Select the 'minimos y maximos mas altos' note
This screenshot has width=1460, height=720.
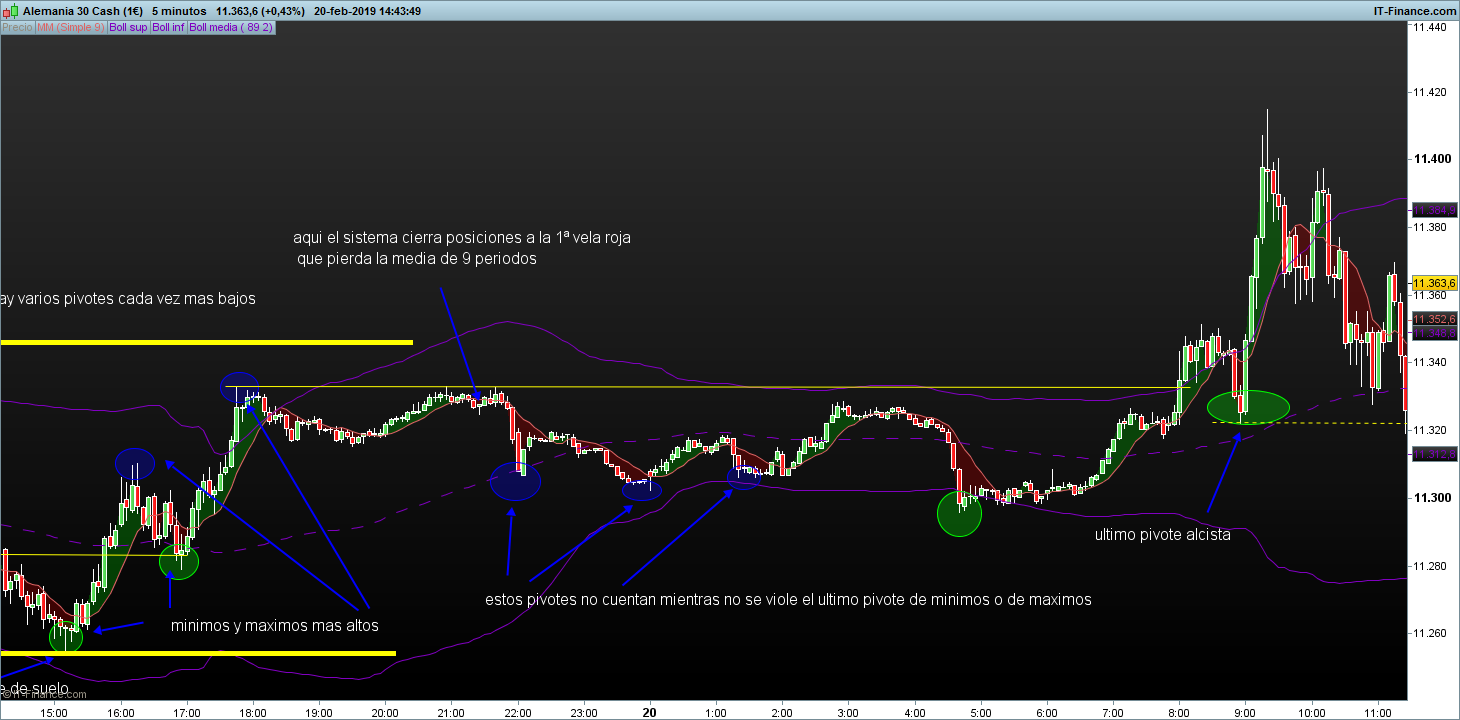(275, 627)
